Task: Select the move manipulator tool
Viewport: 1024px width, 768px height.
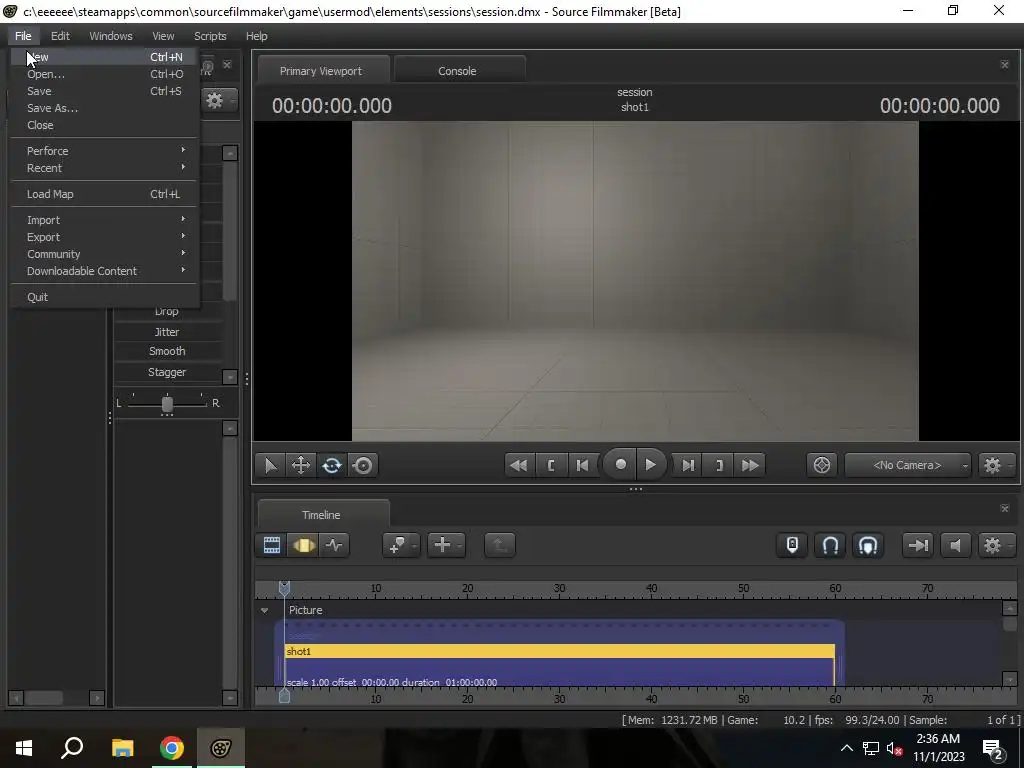Action: (x=300, y=466)
